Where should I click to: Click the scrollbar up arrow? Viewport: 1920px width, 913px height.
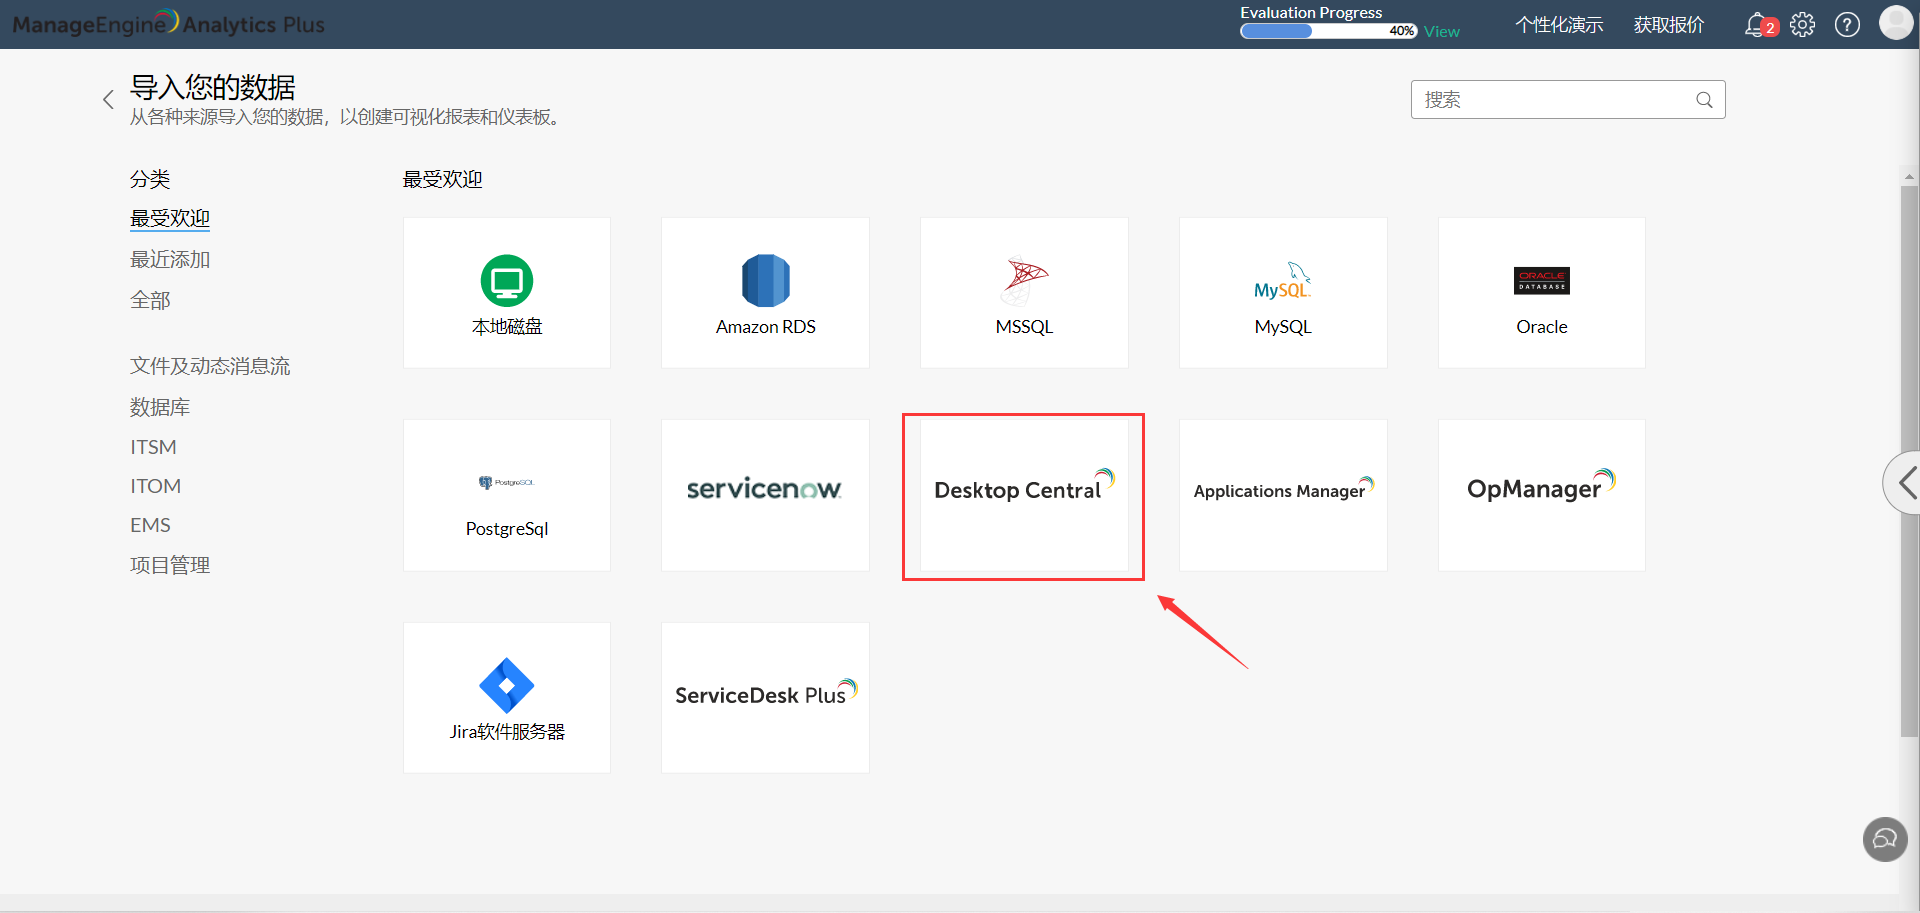point(1909,176)
